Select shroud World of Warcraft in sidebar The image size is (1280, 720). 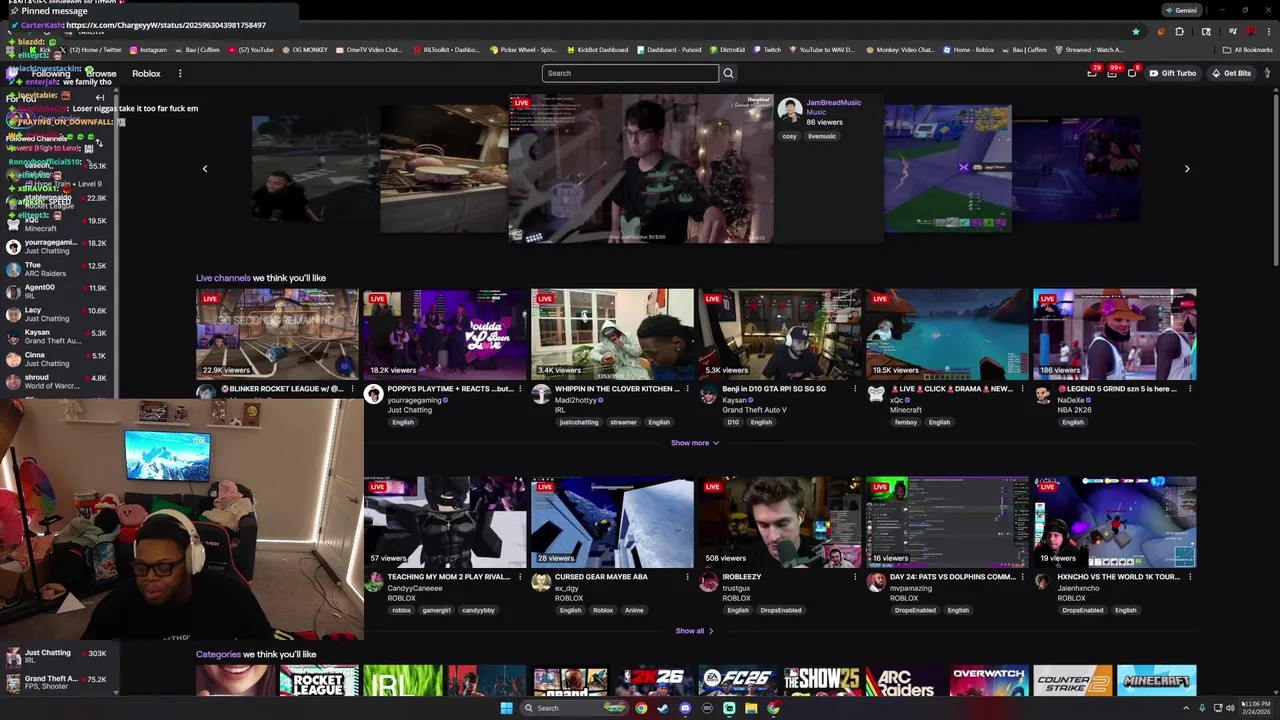point(57,381)
